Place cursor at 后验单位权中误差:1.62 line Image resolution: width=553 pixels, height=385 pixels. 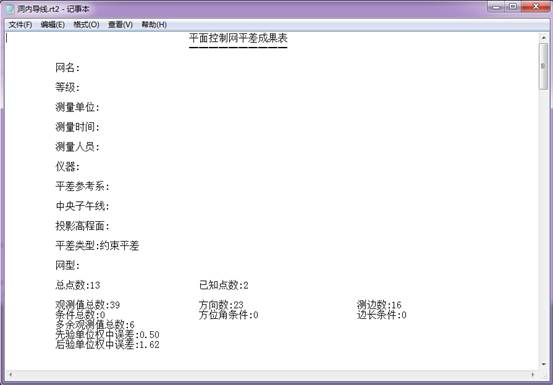107,344
